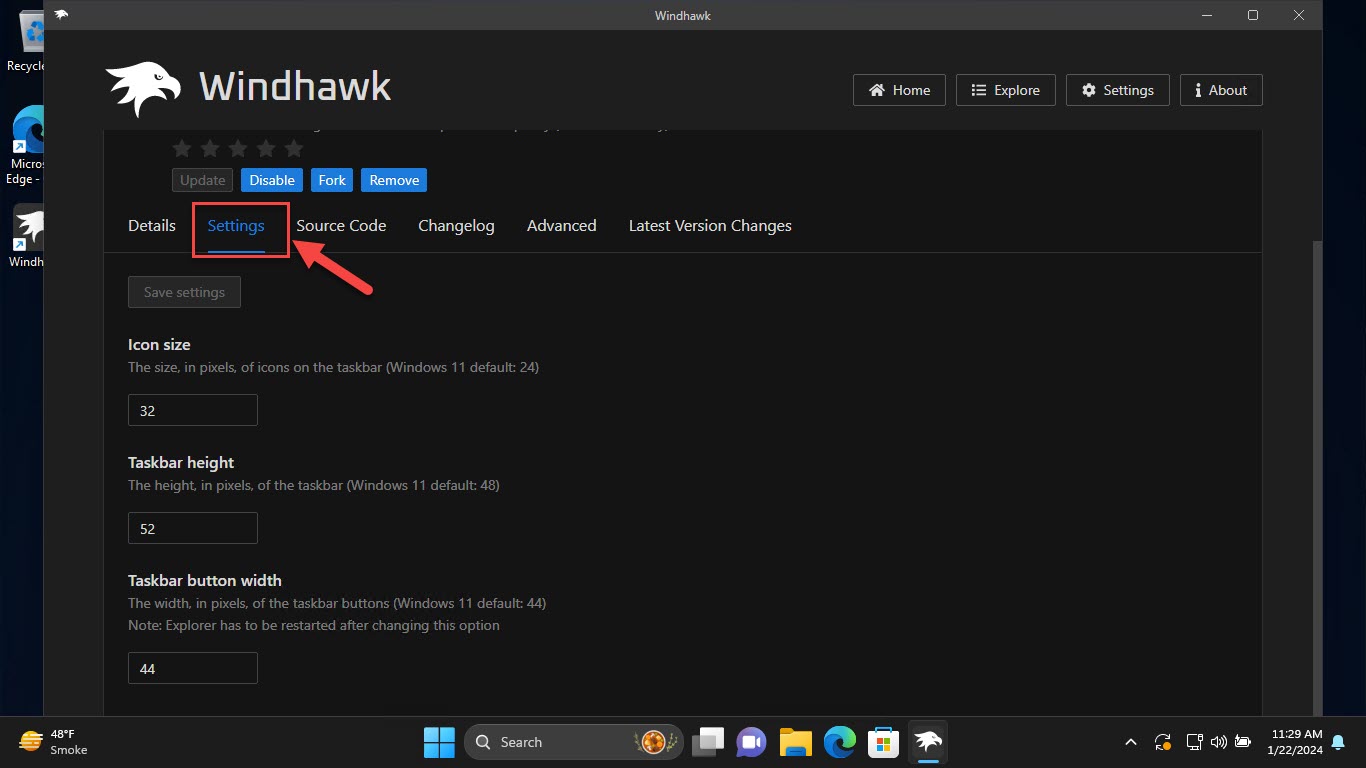Click the Taskbar height heading text
The height and width of the screenshot is (768, 1366).
(181, 462)
